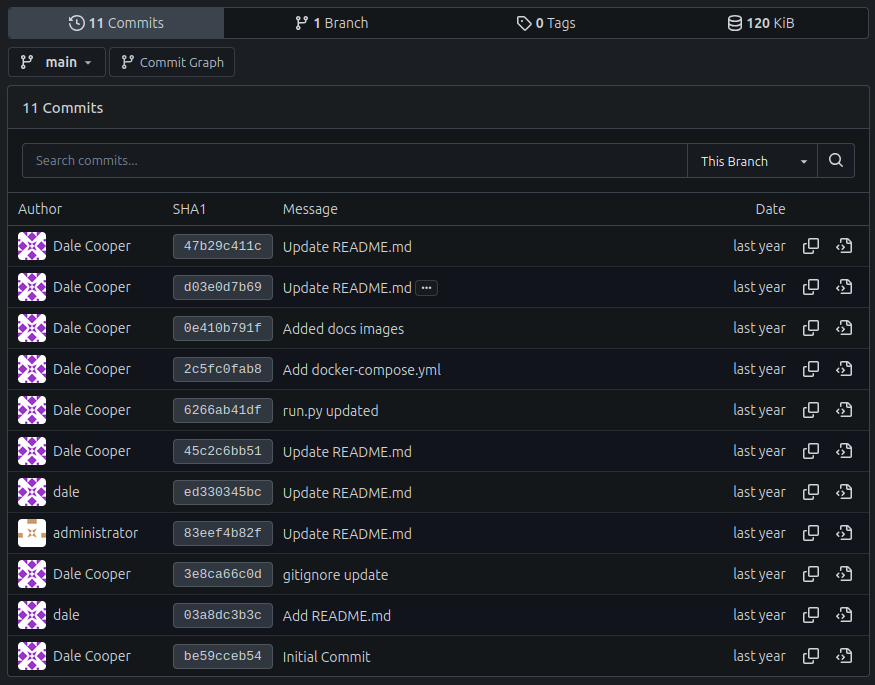Click administrator's avatar image

pos(32,533)
